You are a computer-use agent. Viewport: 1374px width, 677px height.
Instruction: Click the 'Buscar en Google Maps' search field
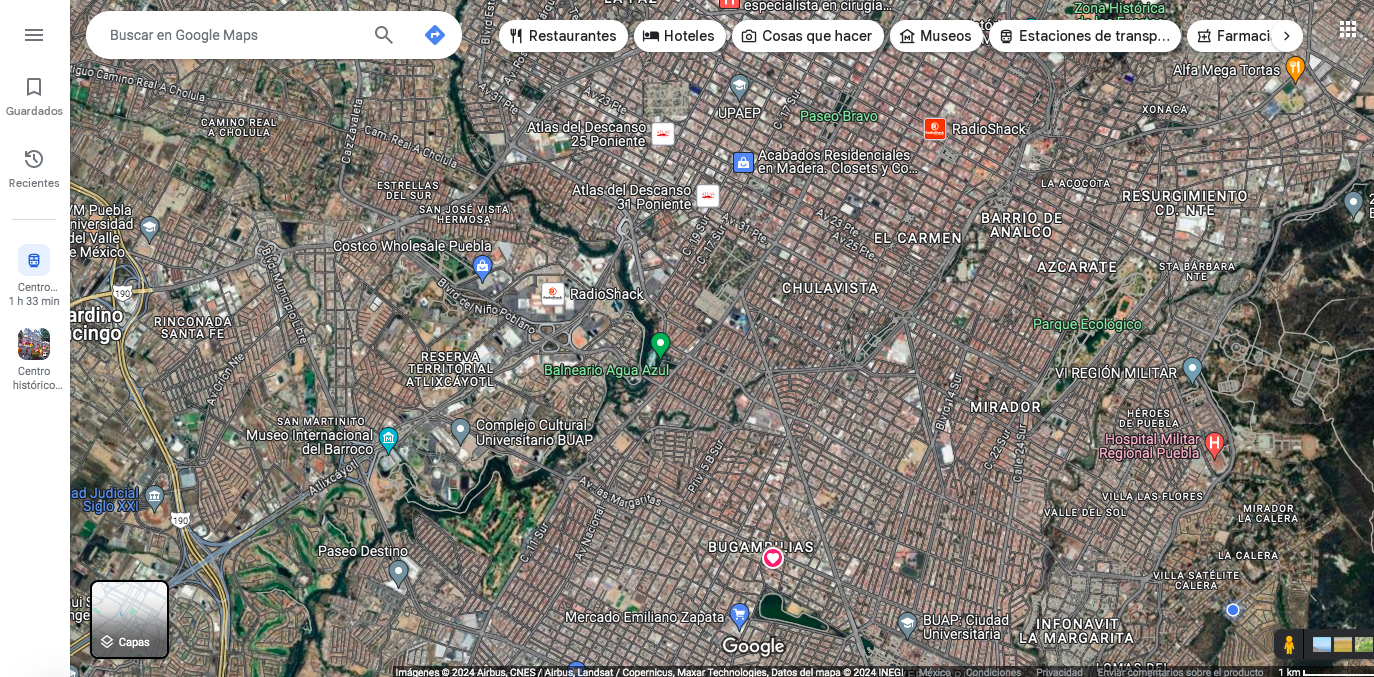click(230, 35)
